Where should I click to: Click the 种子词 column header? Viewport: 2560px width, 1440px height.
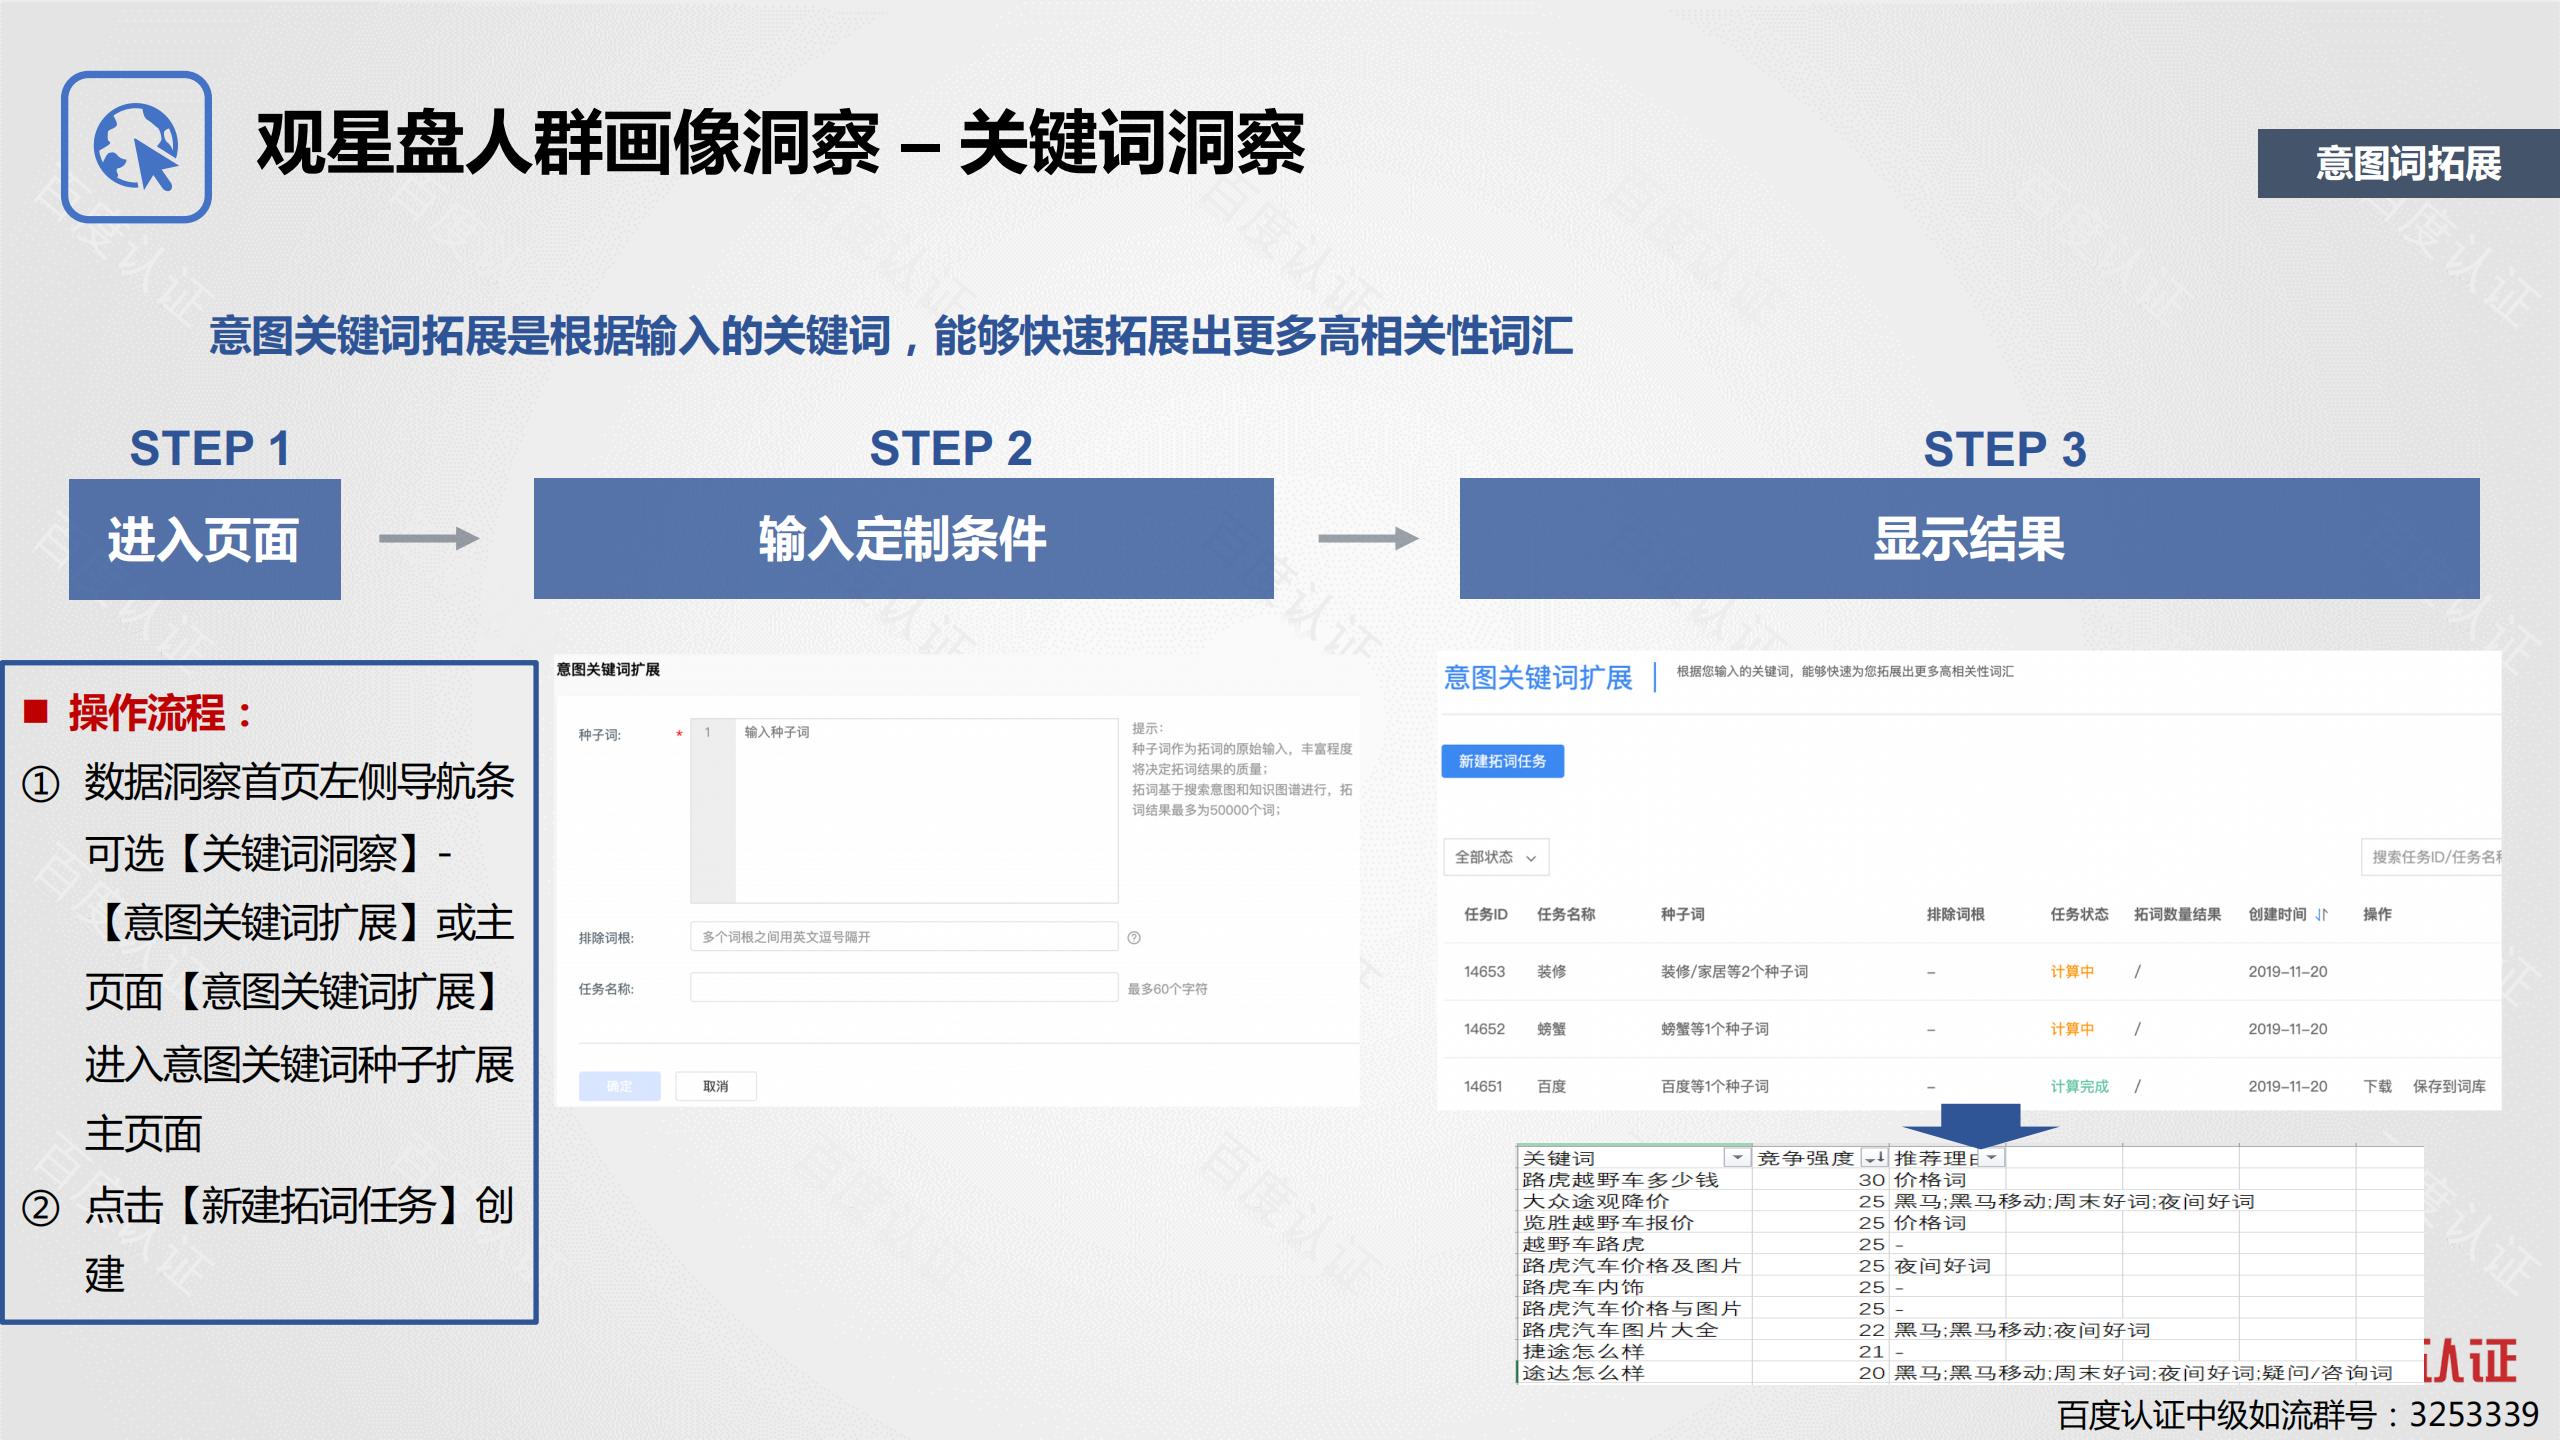(x=1682, y=915)
